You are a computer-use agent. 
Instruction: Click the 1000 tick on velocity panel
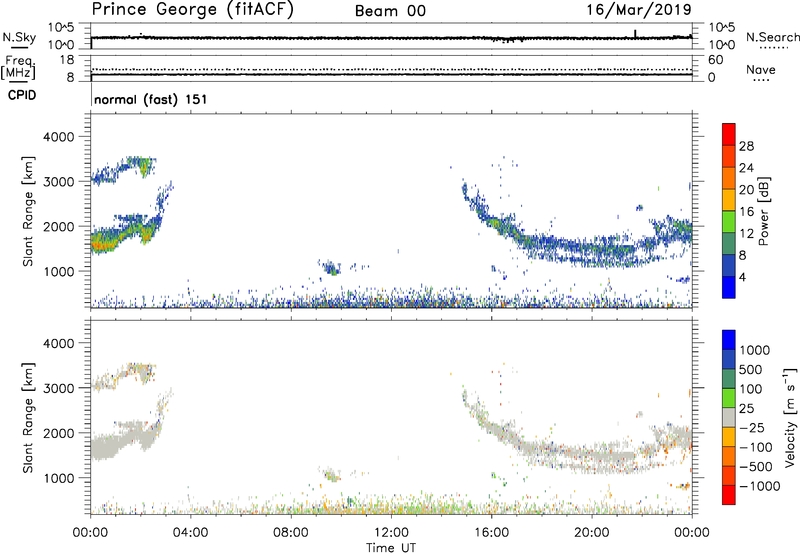59,478
